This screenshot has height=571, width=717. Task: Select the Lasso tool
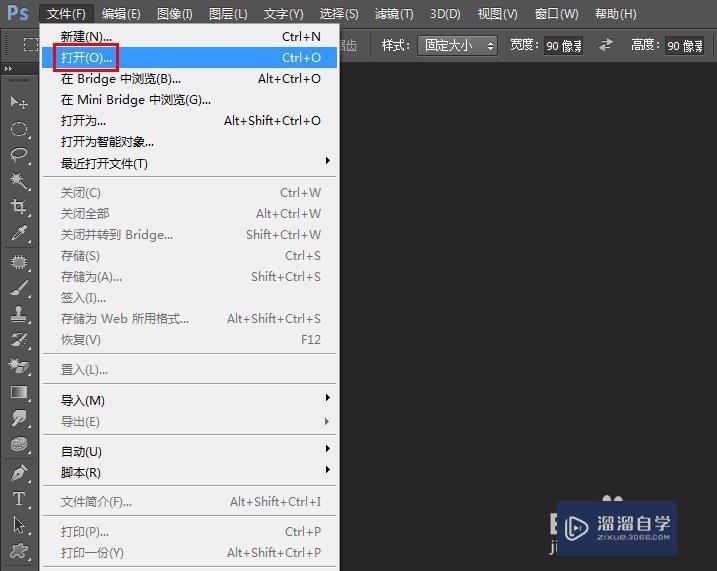[19, 154]
